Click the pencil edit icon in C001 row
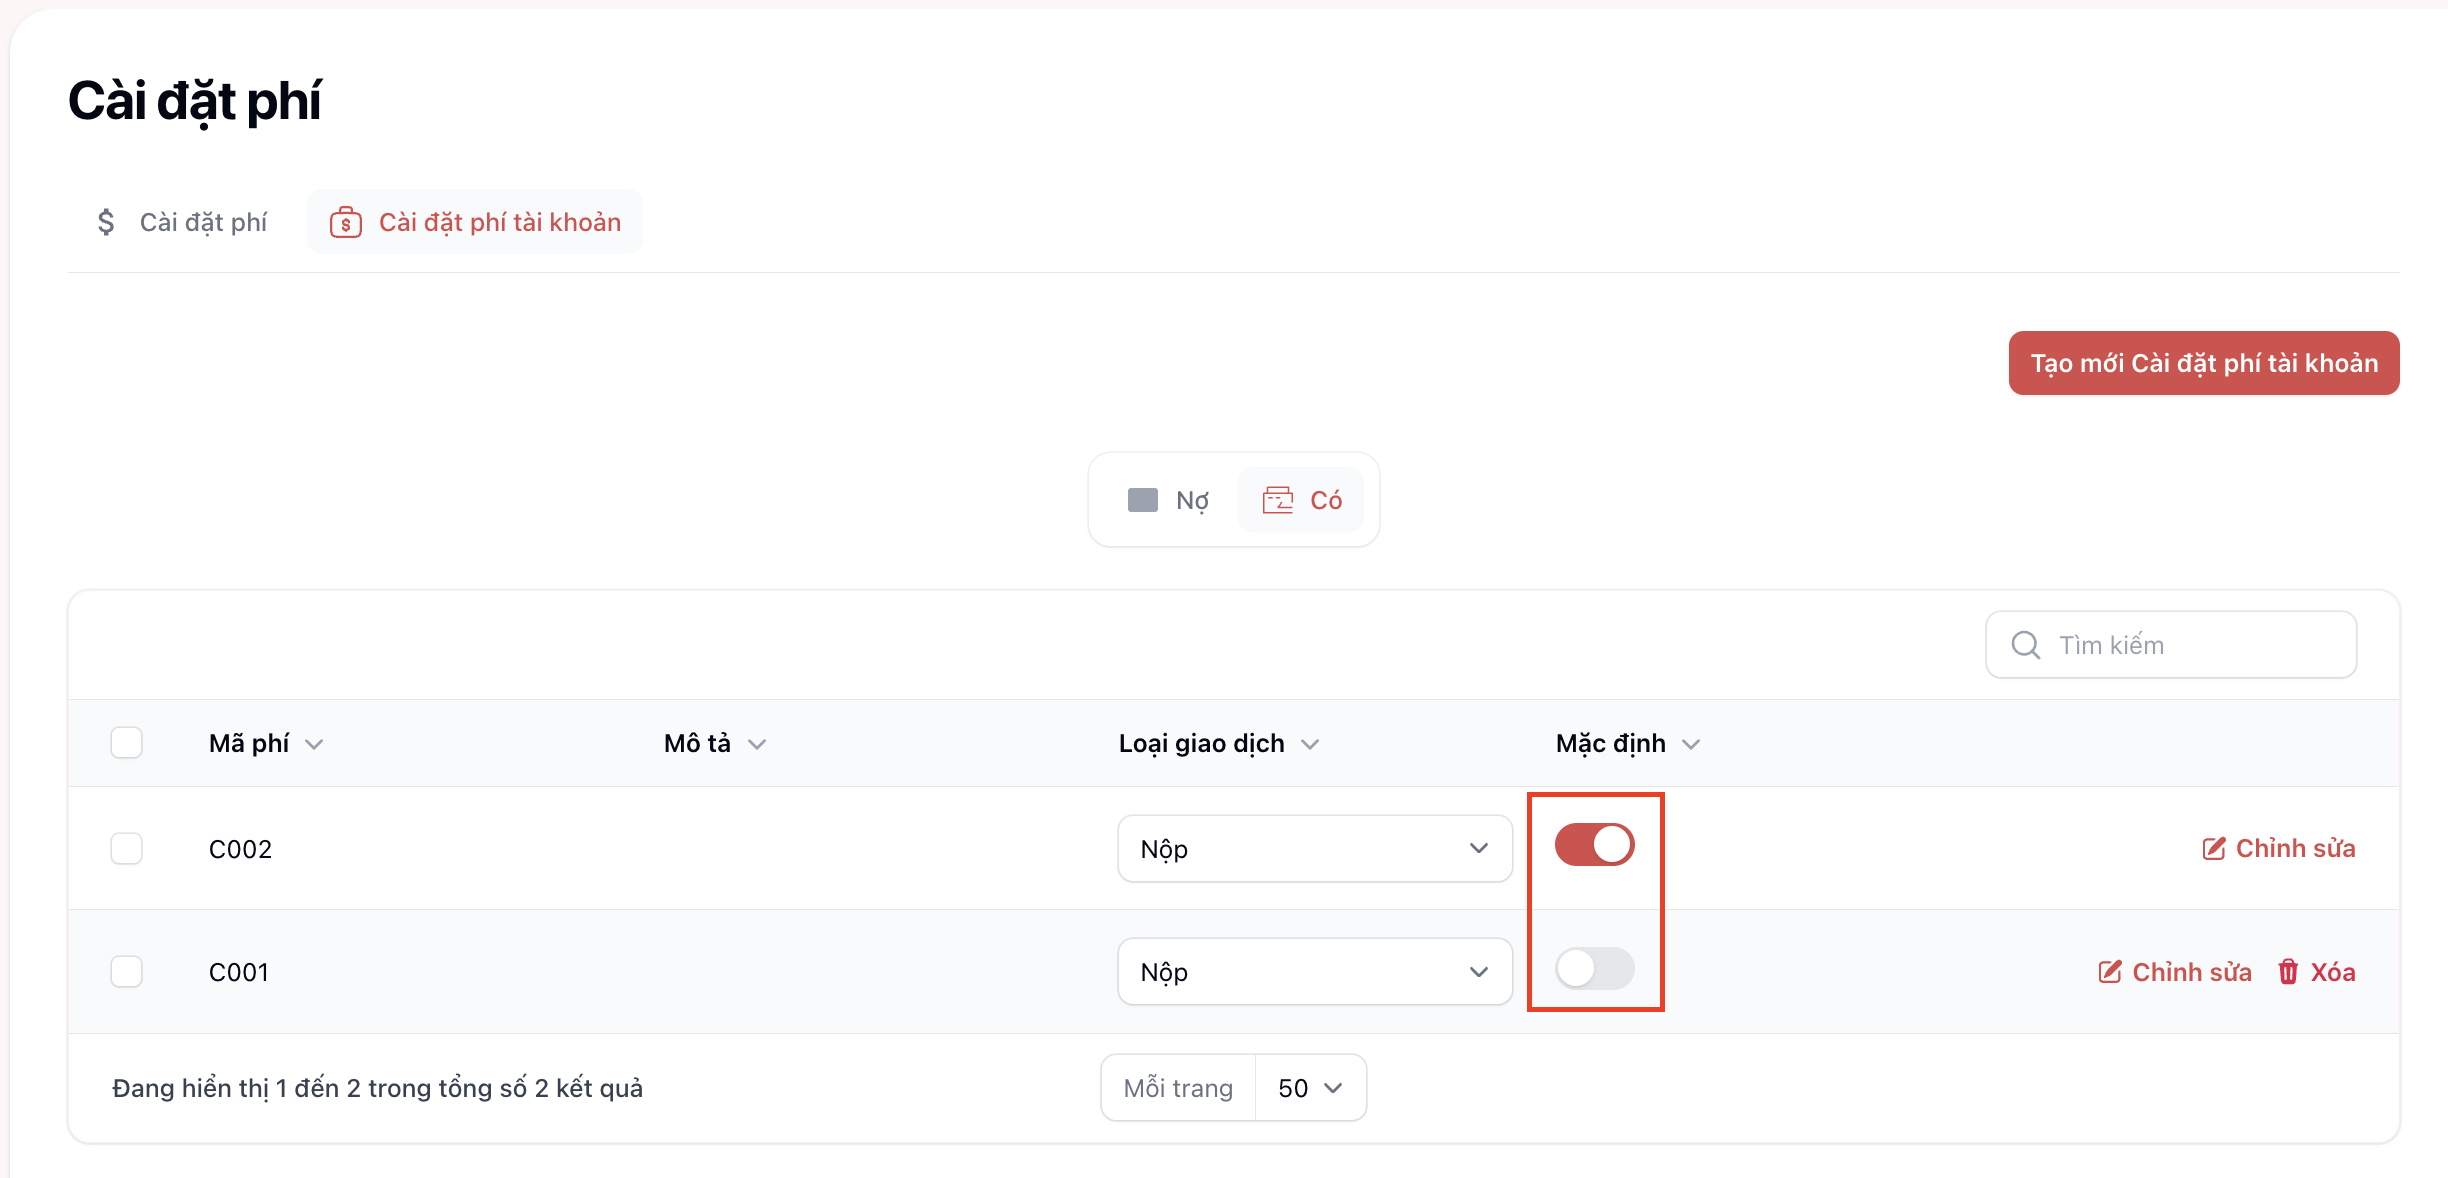The image size is (2448, 1178). pyautogui.click(x=2110, y=972)
